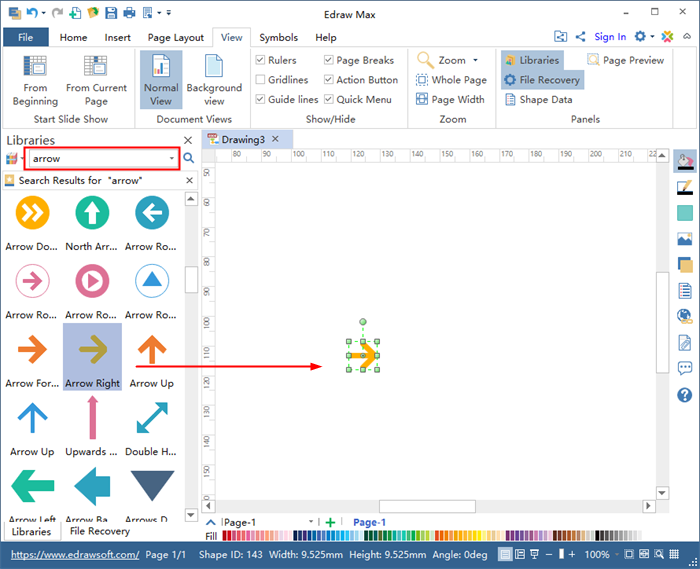Pick a dark blue swatch from Fill color bar
The width and height of the screenshot is (700, 569).
click(296, 535)
